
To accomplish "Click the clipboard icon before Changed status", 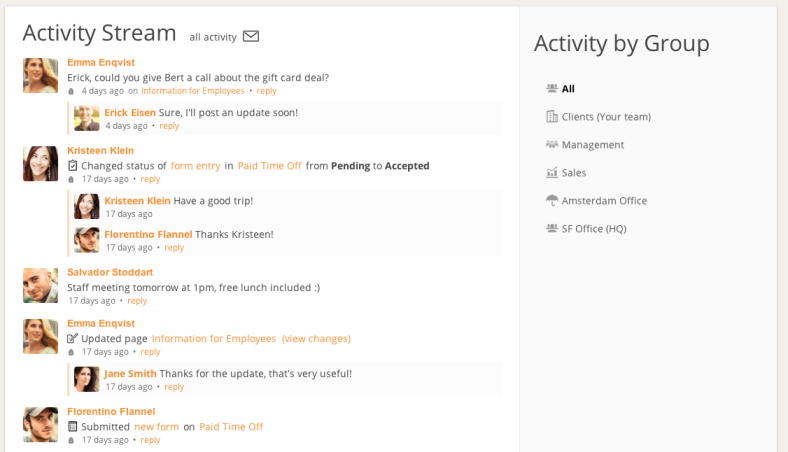I will click(x=72, y=165).
